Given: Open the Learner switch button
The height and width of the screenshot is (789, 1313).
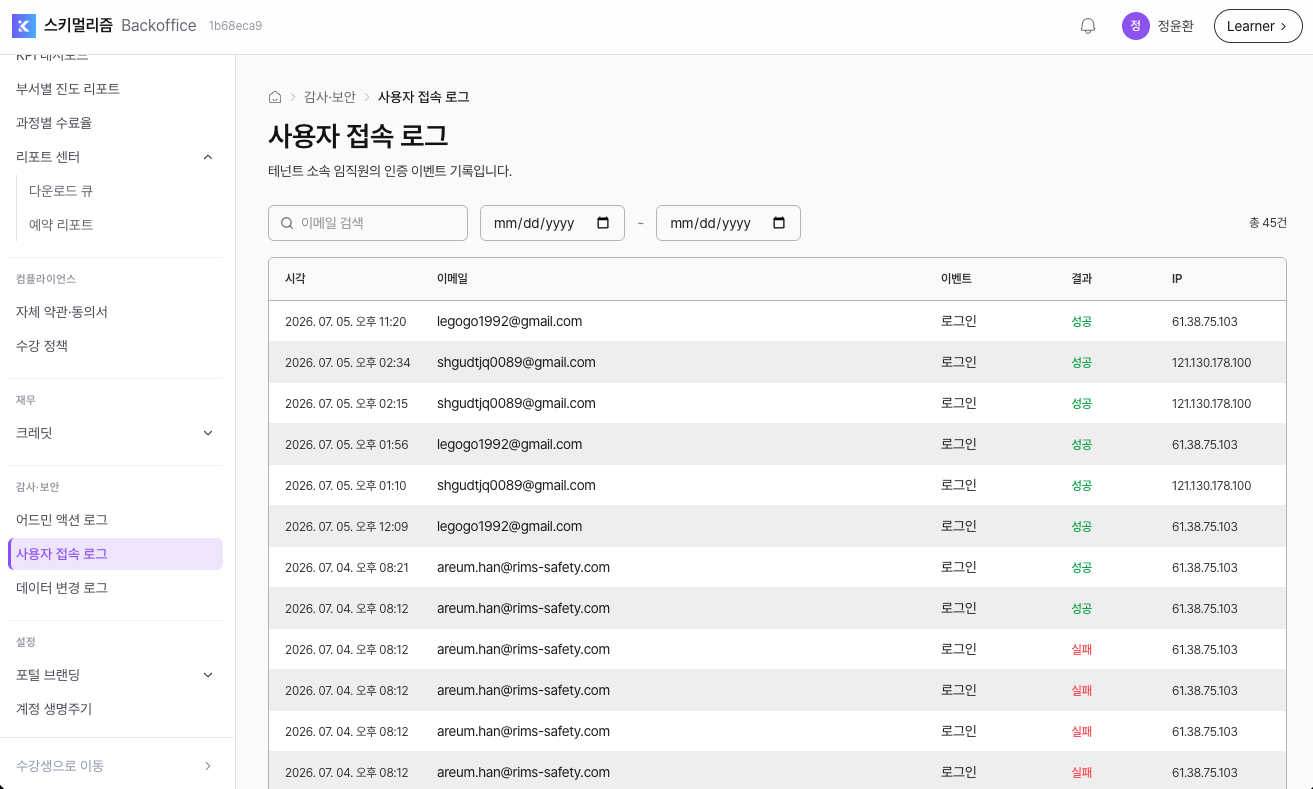Looking at the screenshot, I should [1258, 26].
